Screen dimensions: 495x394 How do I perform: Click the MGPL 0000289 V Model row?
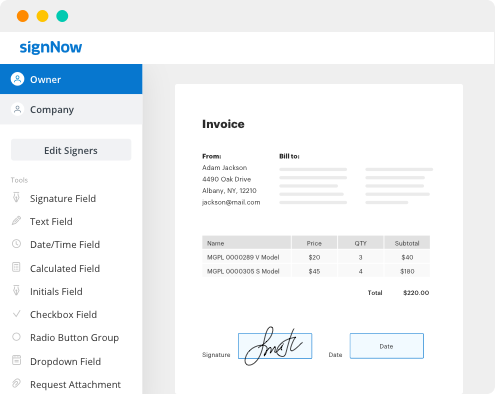click(316, 257)
